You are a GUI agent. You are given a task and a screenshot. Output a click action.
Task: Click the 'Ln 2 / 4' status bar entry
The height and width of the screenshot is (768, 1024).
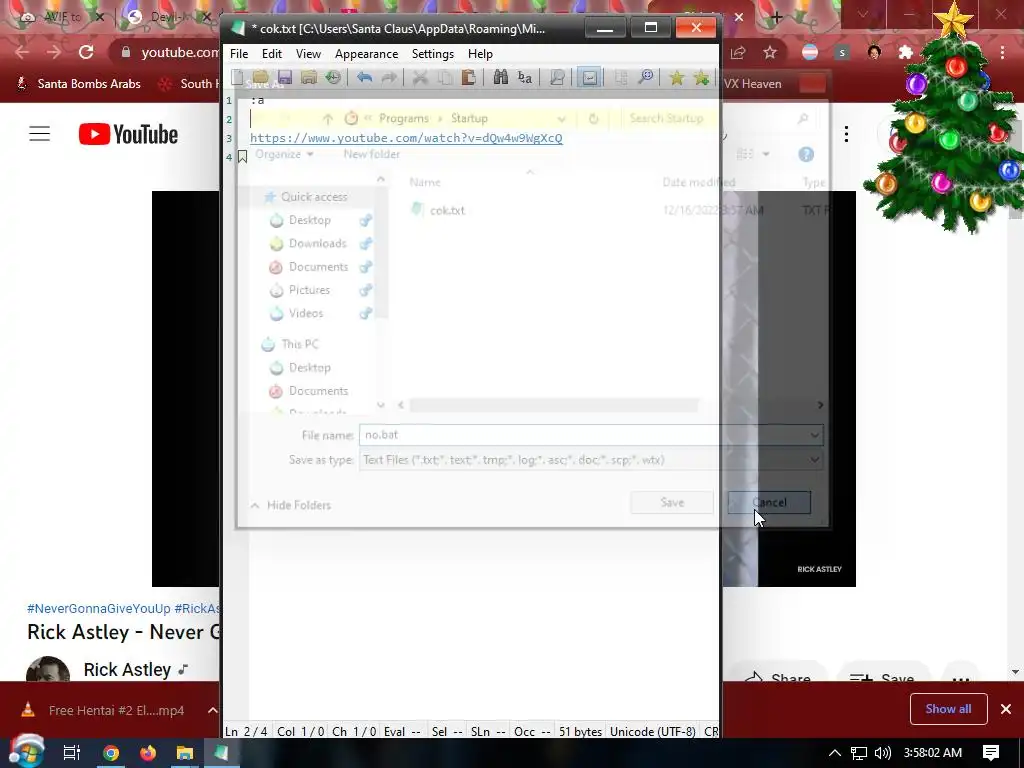click(247, 731)
